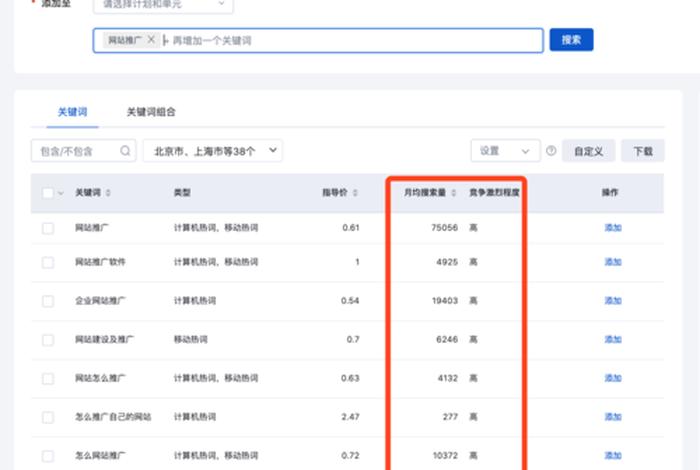The image size is (700, 470).
Task: Click the 竞争激烈程度 column header
Action: (x=494, y=192)
